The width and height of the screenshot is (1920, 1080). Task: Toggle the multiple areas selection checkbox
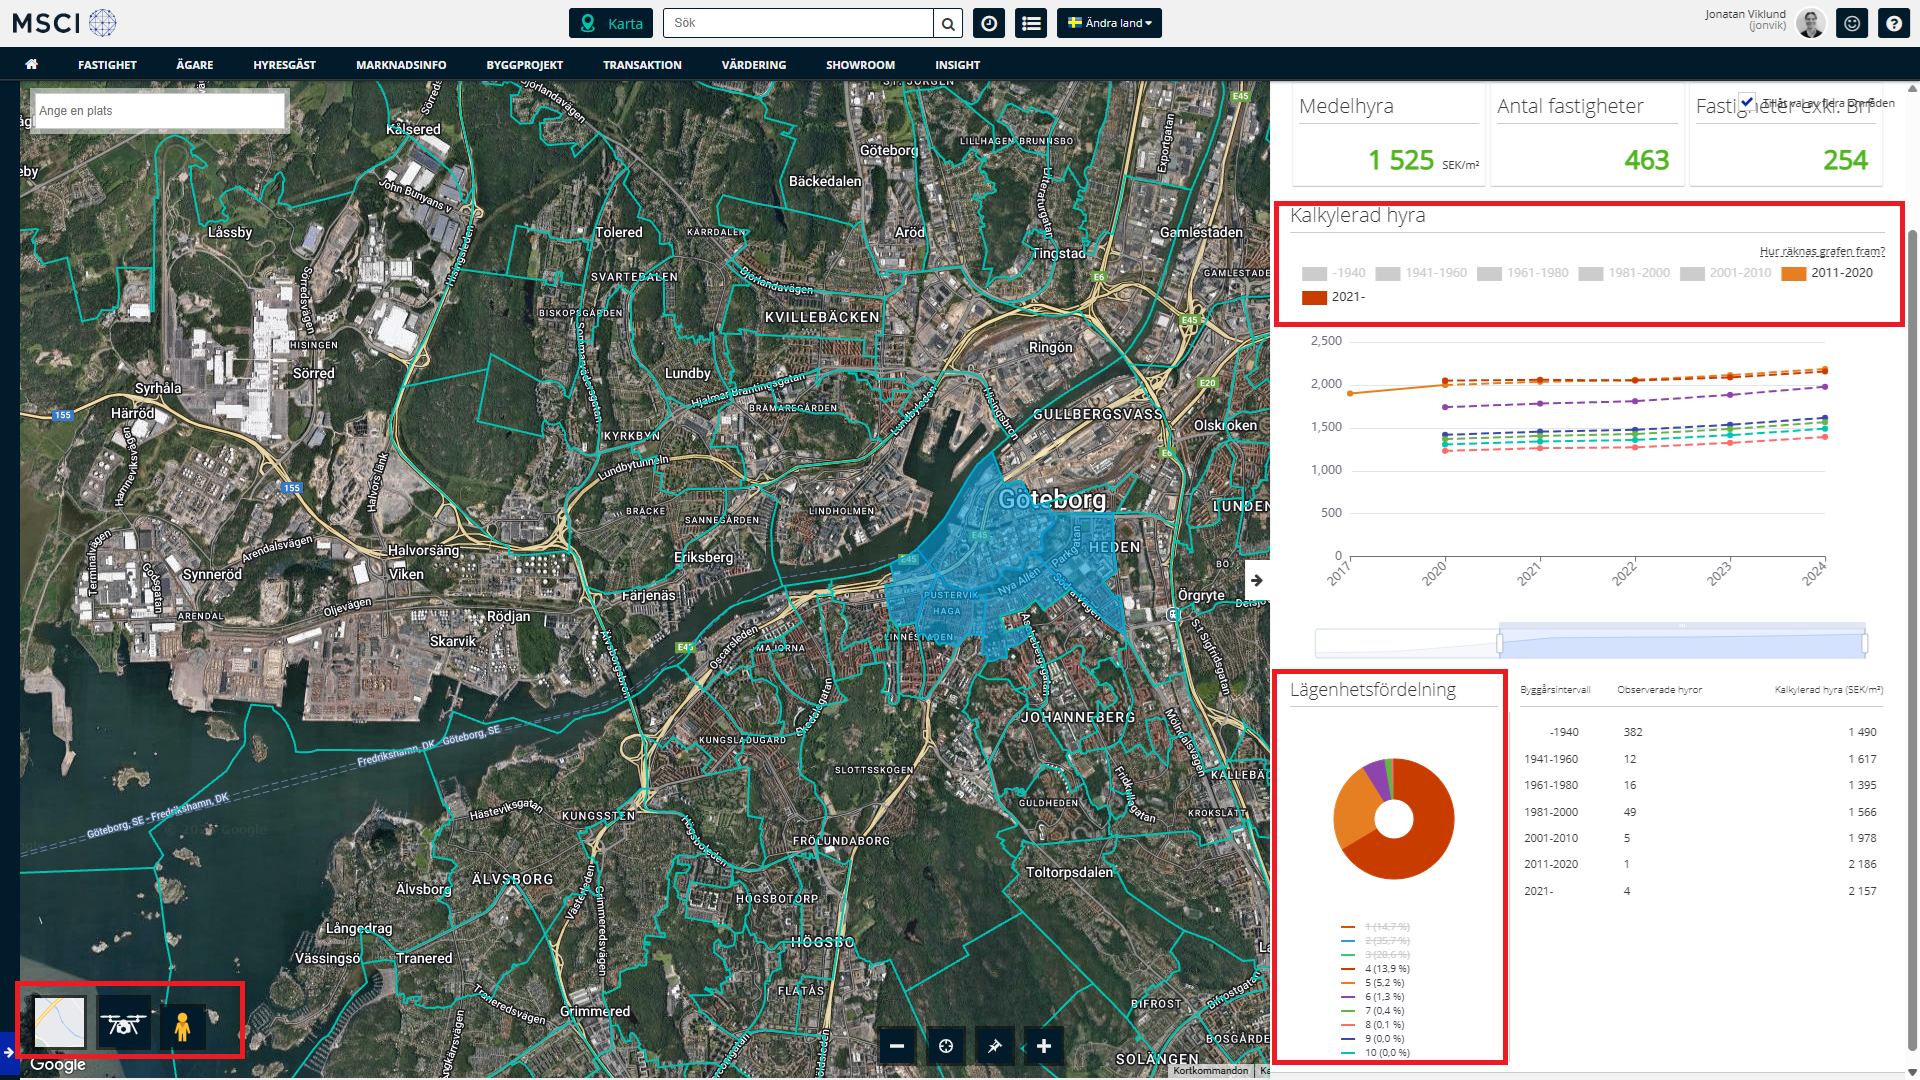tap(1746, 101)
